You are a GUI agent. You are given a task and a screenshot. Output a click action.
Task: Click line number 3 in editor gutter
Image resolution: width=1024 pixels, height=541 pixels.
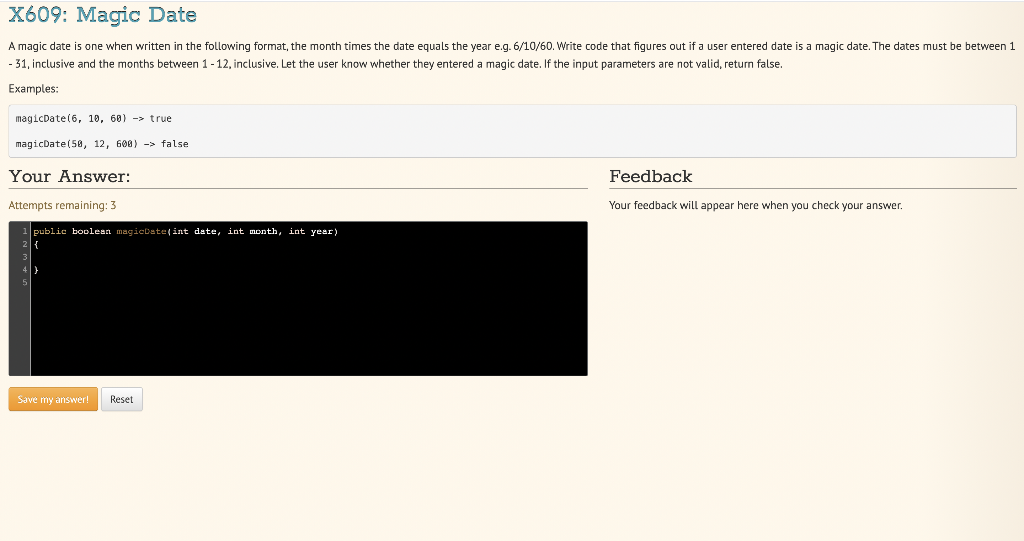25,257
